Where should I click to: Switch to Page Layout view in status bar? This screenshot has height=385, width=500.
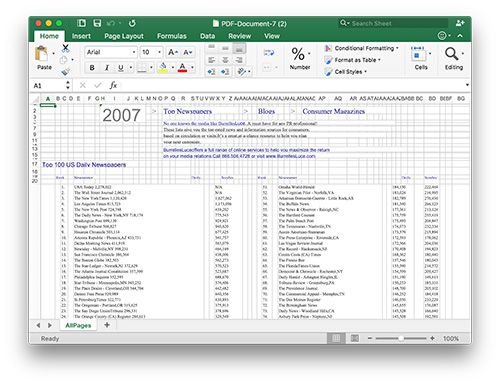pyautogui.click(x=355, y=338)
